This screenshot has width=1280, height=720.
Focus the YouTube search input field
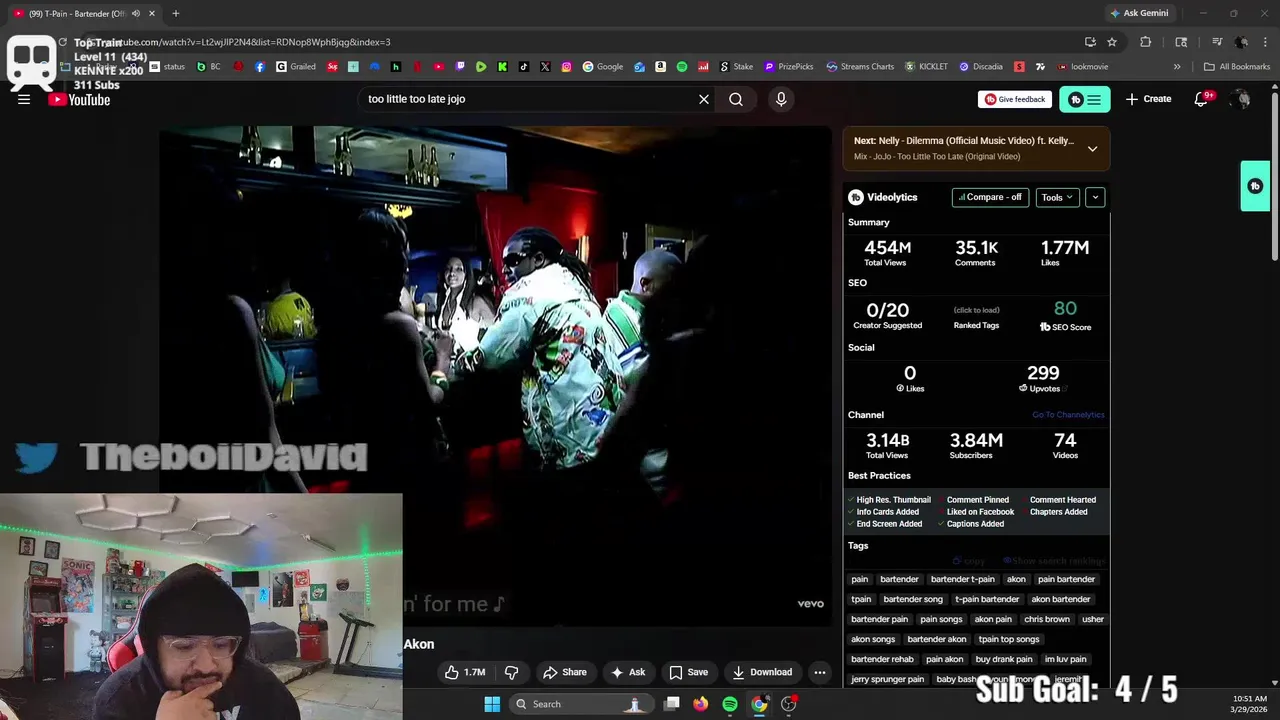[525, 99]
